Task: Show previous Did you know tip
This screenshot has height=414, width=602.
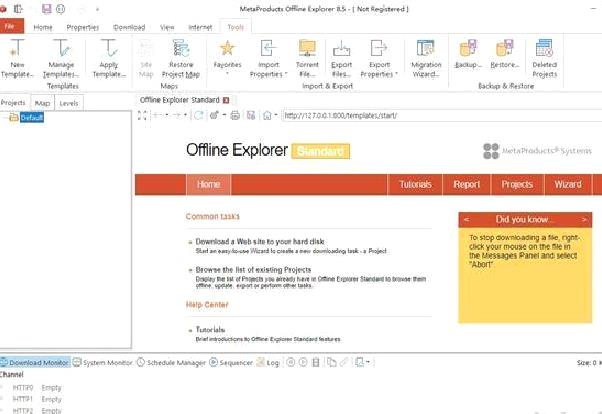Action: coord(466,219)
